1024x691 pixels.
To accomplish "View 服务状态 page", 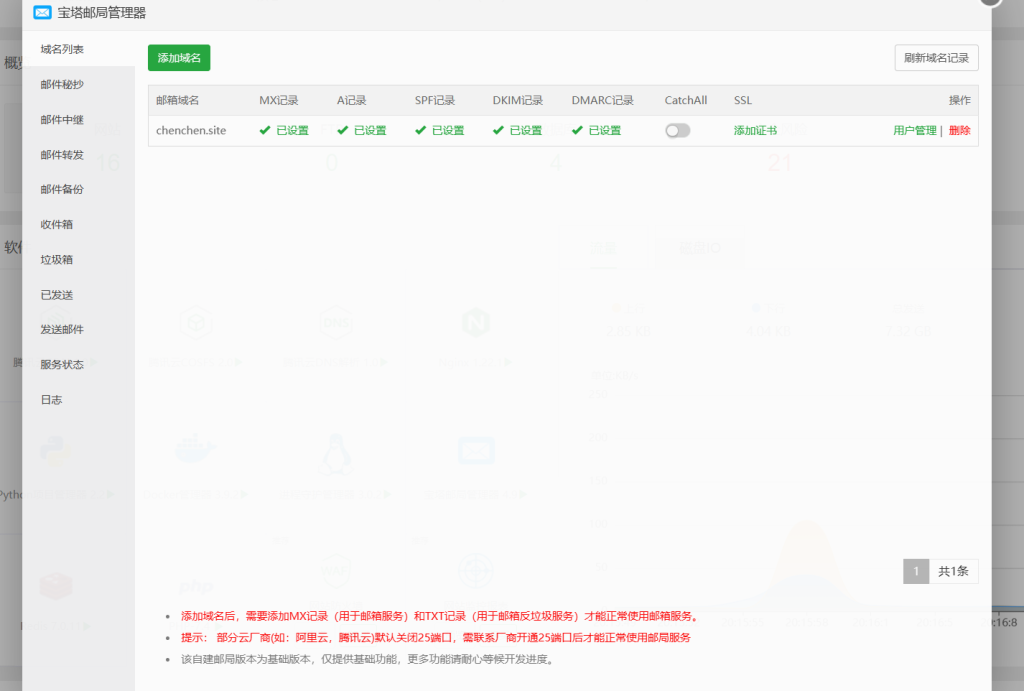I will 62,365.
